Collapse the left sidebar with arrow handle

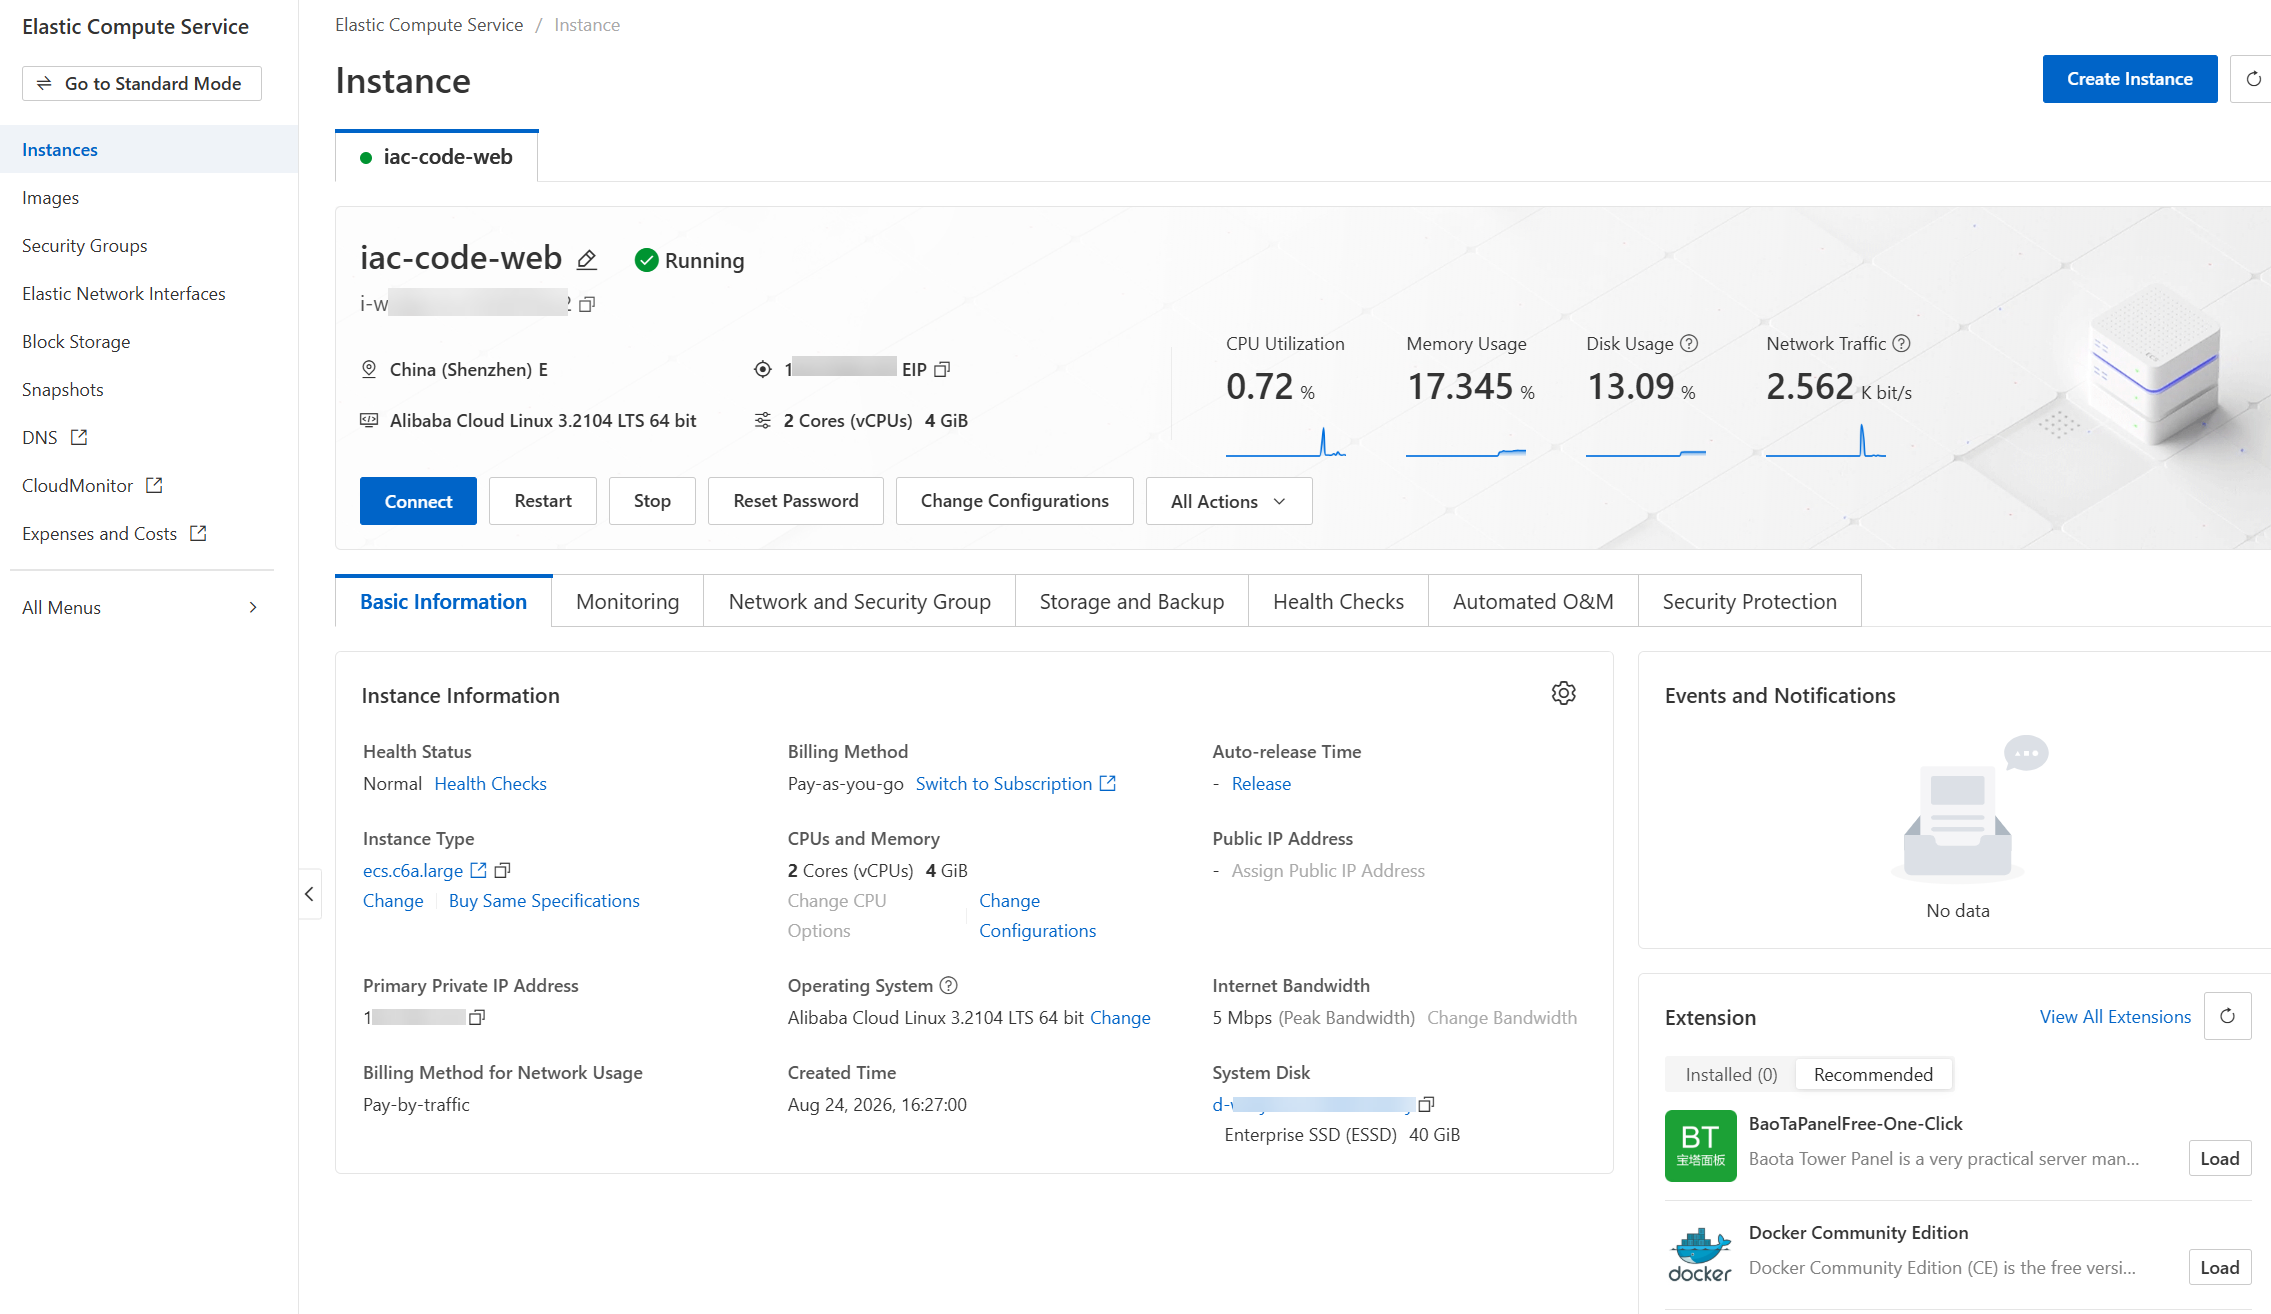(309, 894)
